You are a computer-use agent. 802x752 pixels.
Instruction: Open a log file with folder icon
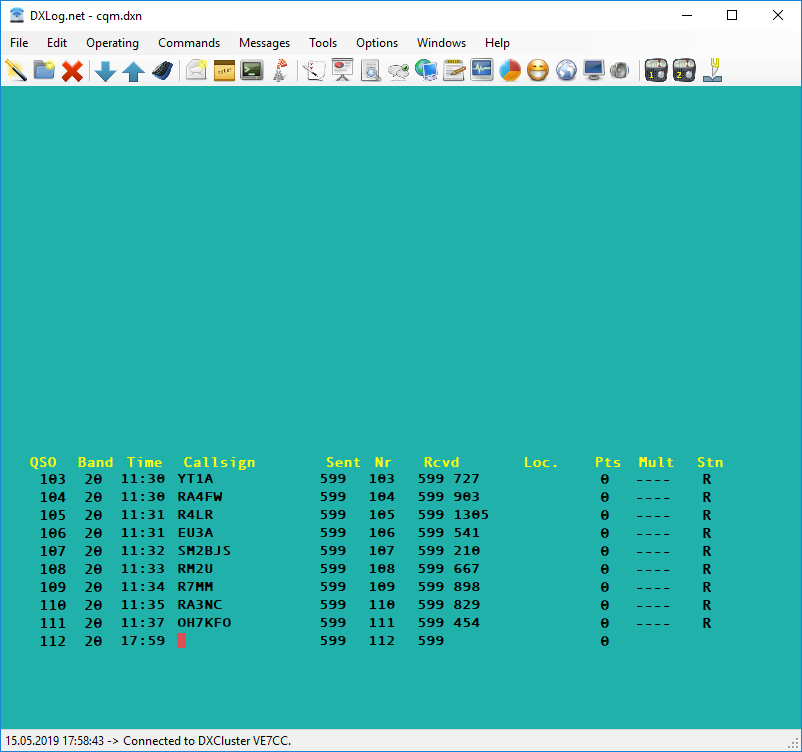[44, 70]
